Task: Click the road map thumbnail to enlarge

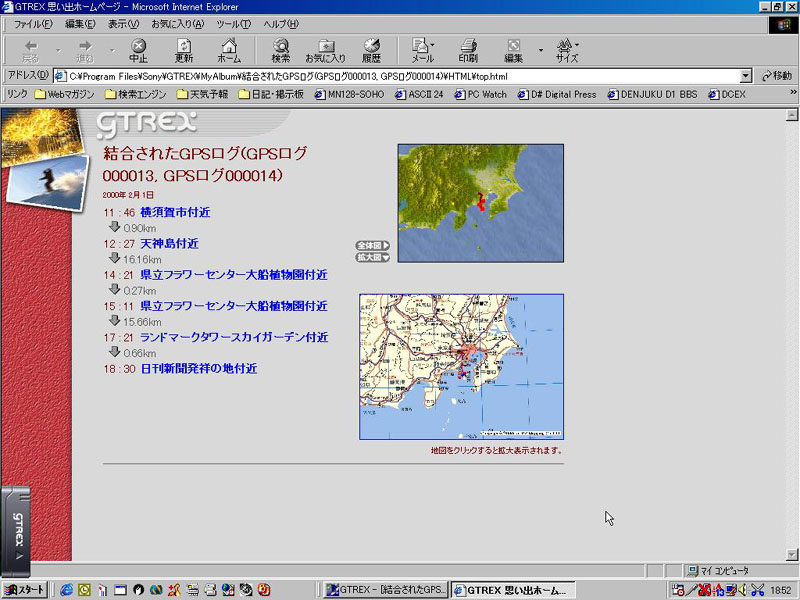Action: (461, 366)
